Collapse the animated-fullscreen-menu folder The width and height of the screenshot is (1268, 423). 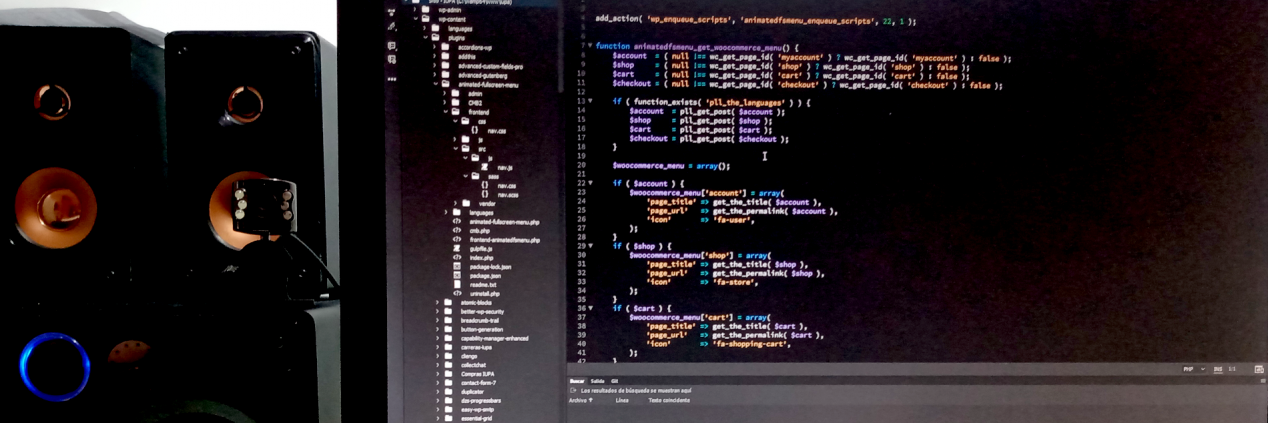coord(438,85)
